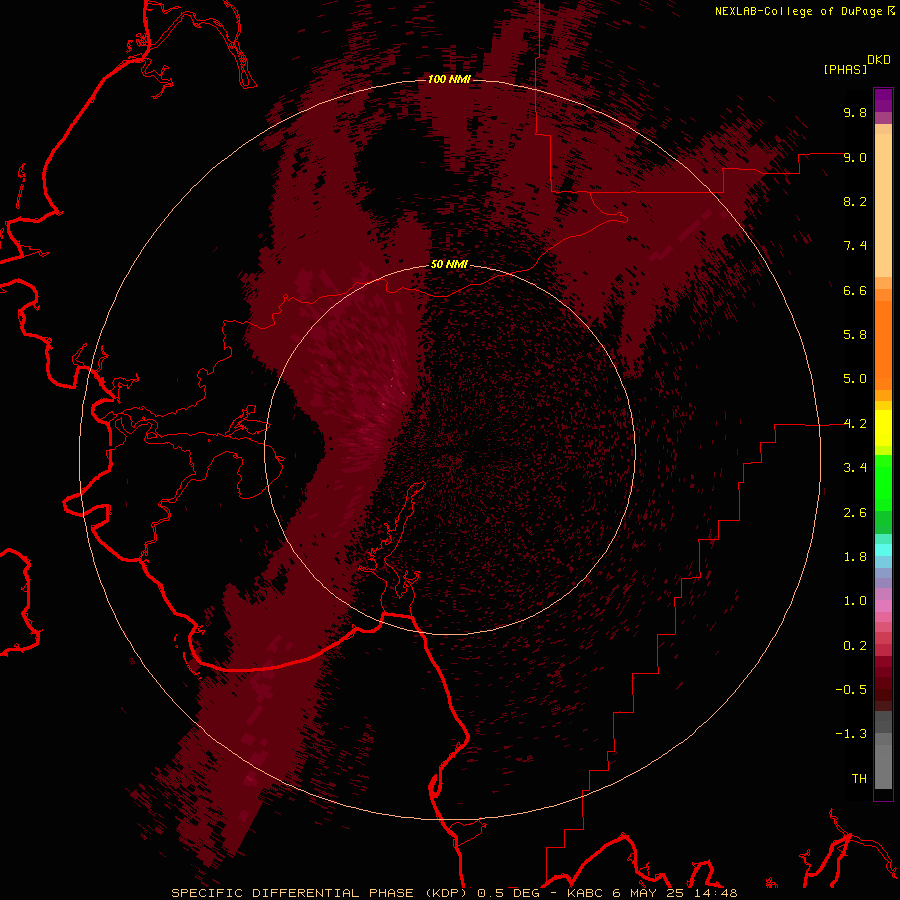Pick the gray band near TH
The image size is (900, 900).
883,766
